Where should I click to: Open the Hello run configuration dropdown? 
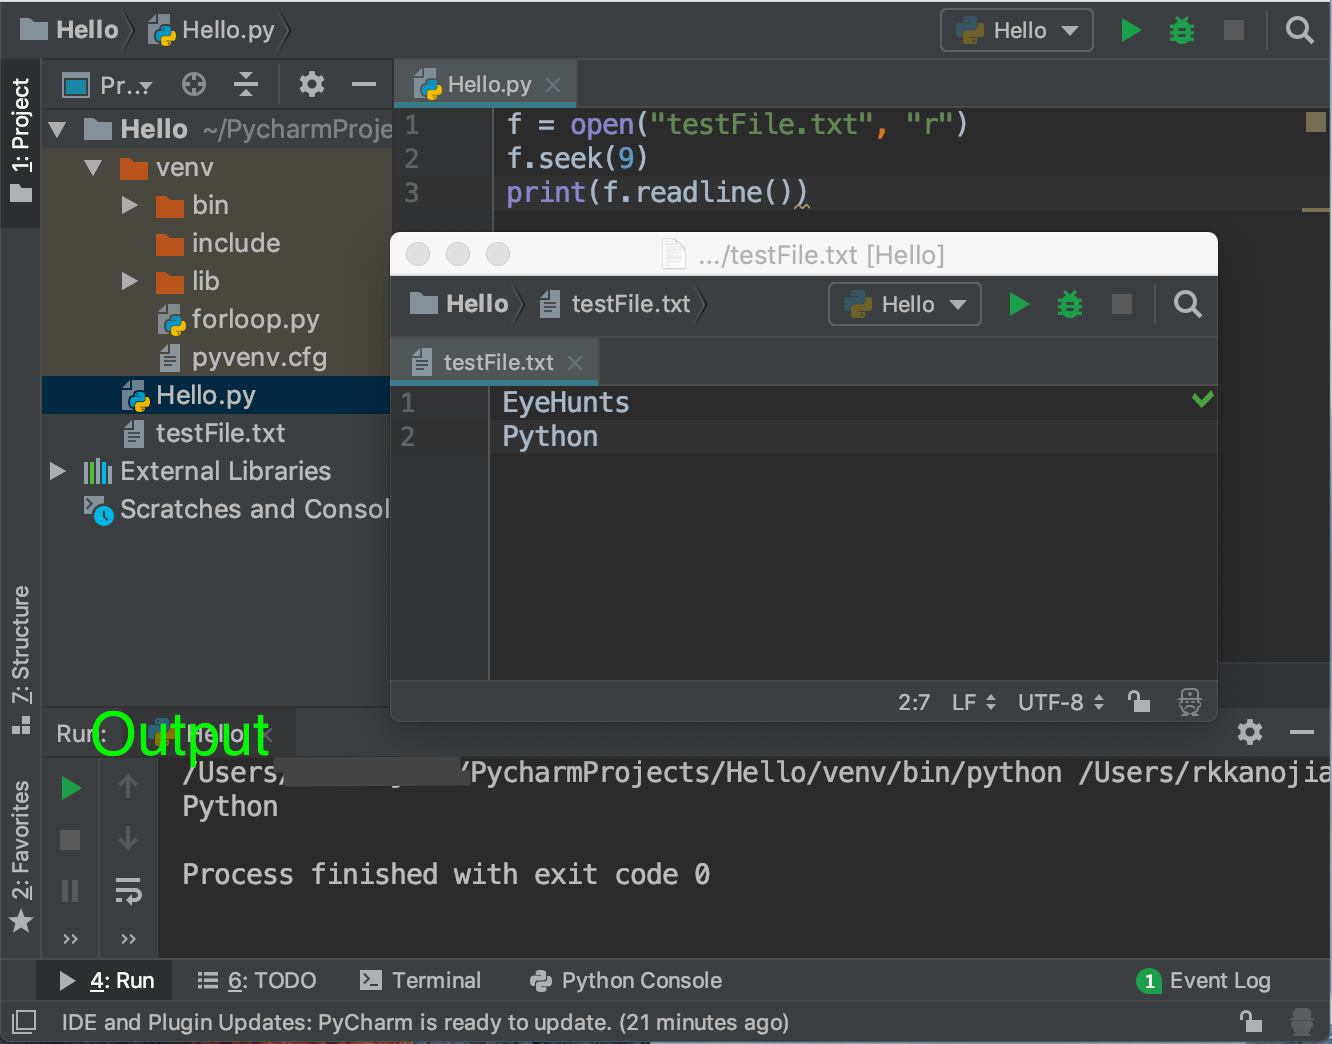(x=1016, y=30)
